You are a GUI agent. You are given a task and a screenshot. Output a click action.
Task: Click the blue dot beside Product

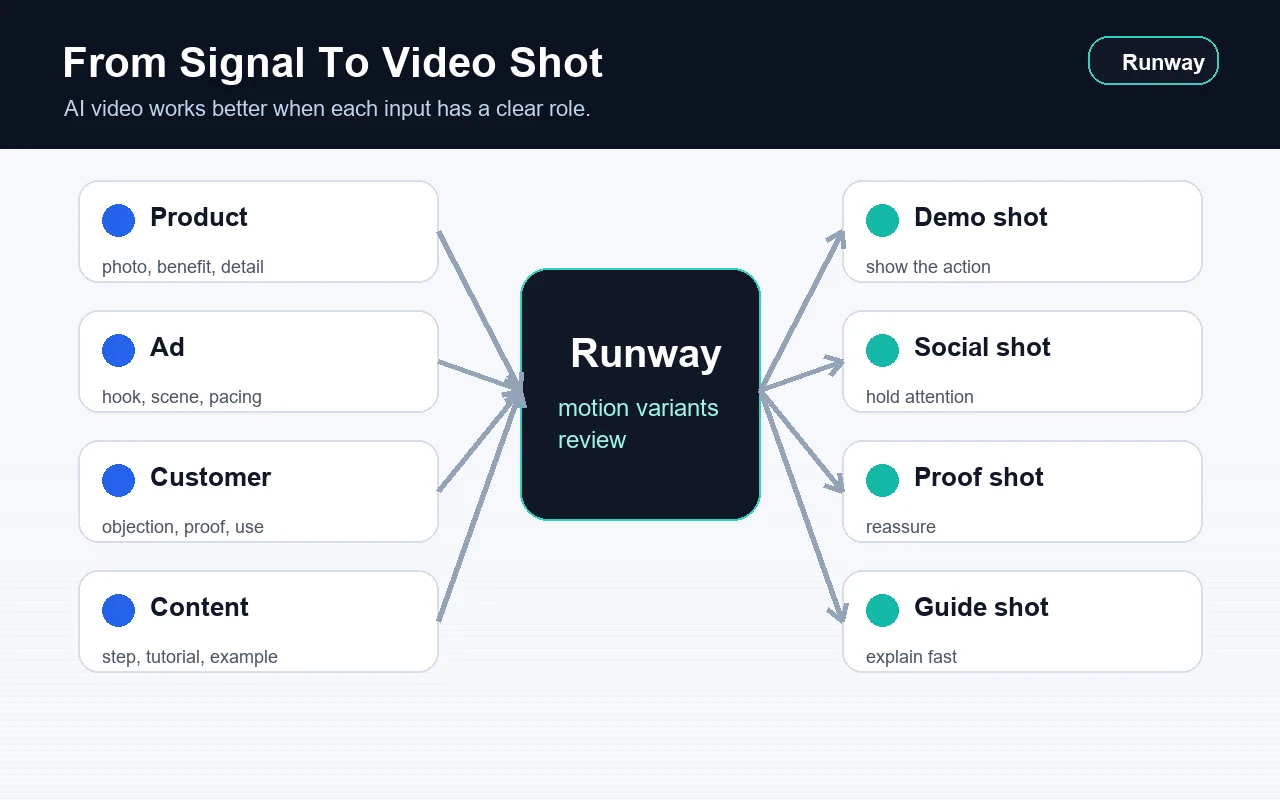click(118, 220)
